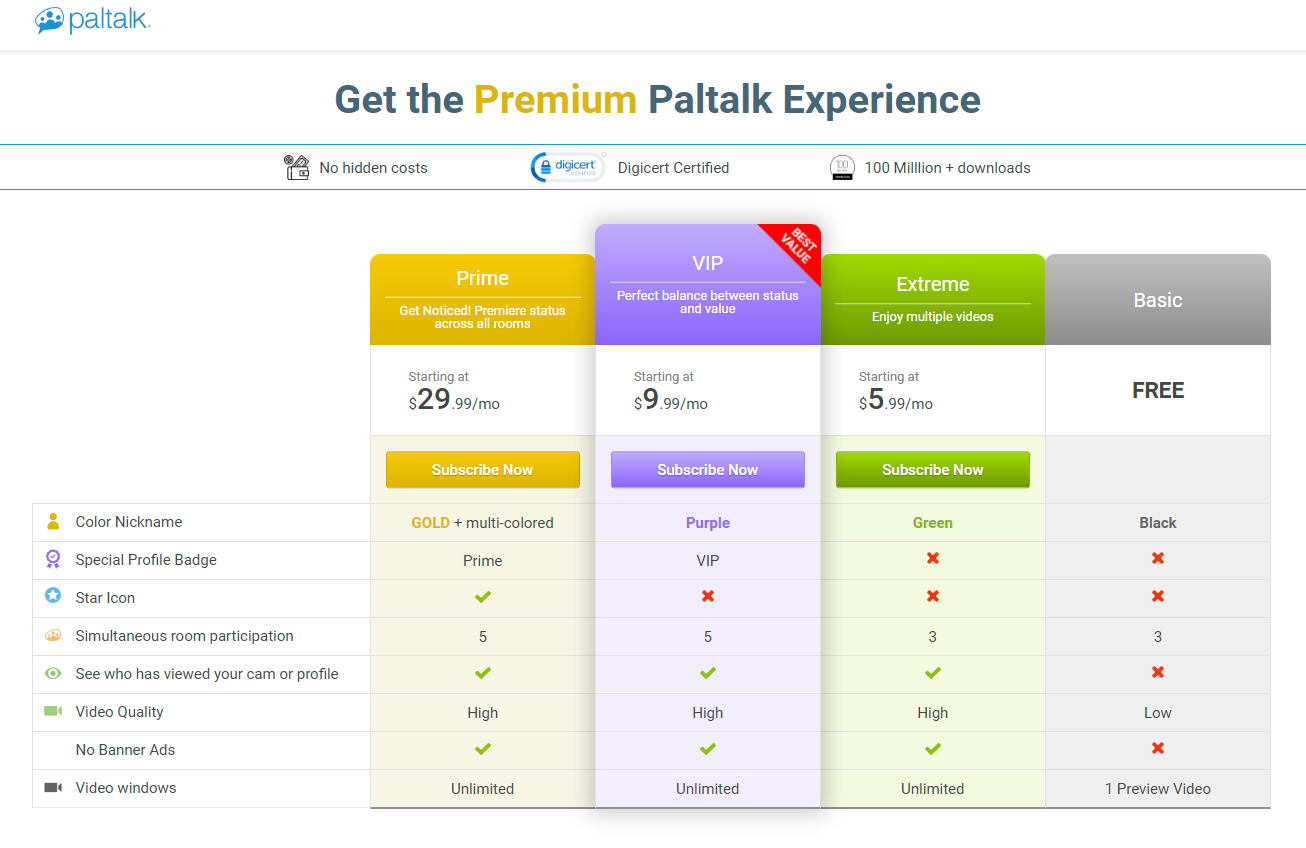Screen dimensions: 1306x848
Task: Select the purple VIP plan header
Action: 708,284
